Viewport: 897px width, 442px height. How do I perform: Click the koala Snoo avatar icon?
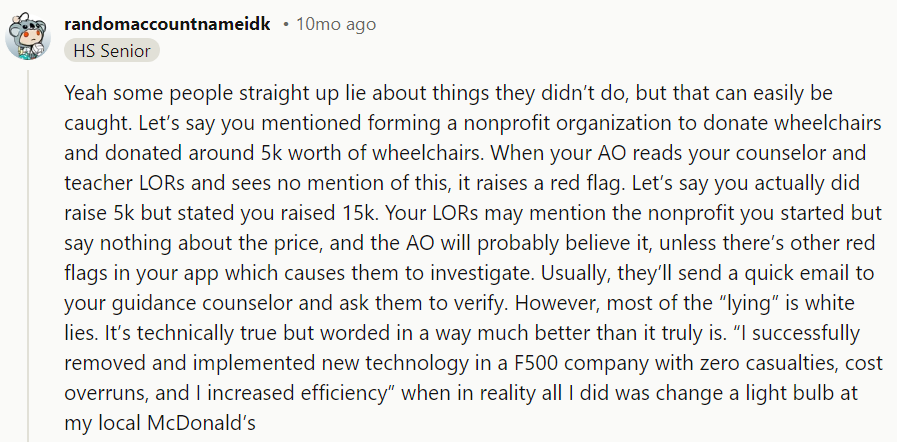tap(27, 35)
